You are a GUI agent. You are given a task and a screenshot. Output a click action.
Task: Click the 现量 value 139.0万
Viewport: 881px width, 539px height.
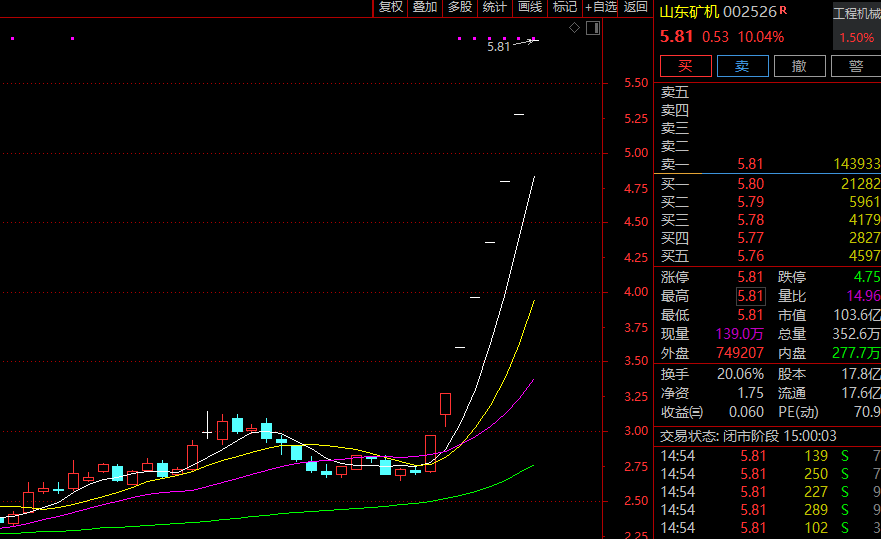pyautogui.click(x=739, y=334)
